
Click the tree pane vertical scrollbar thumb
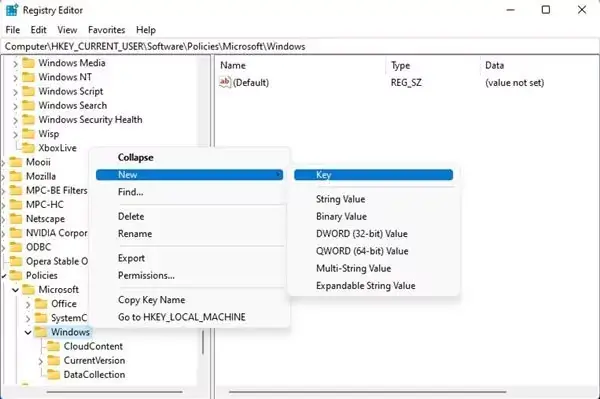click(203, 342)
